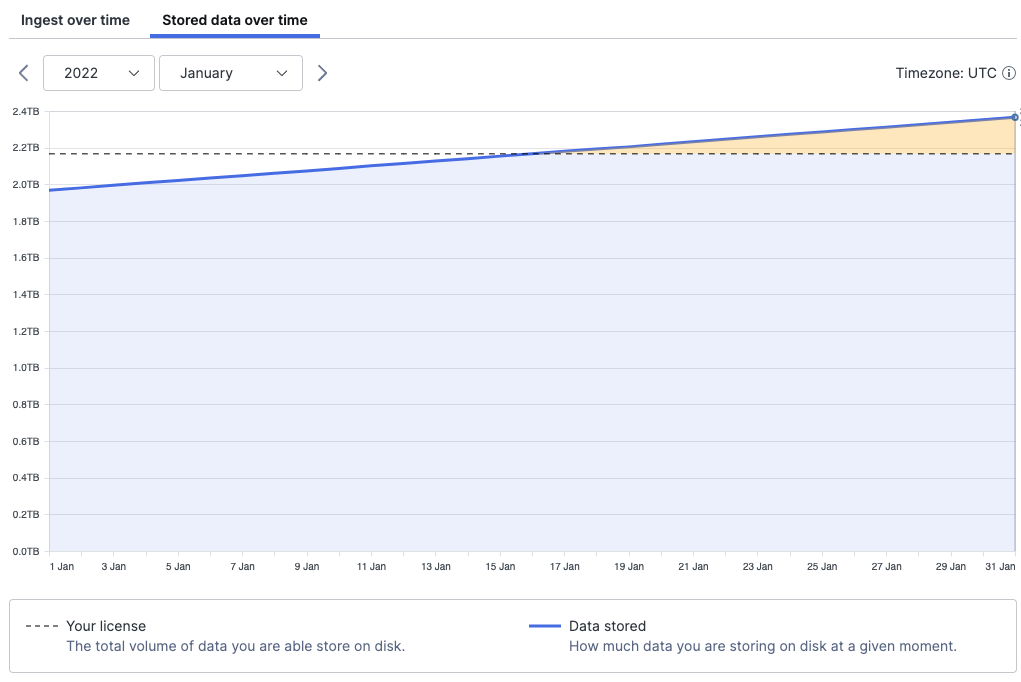Select the Stored data over time tab
This screenshot has height=682, width=1021.
234,20
